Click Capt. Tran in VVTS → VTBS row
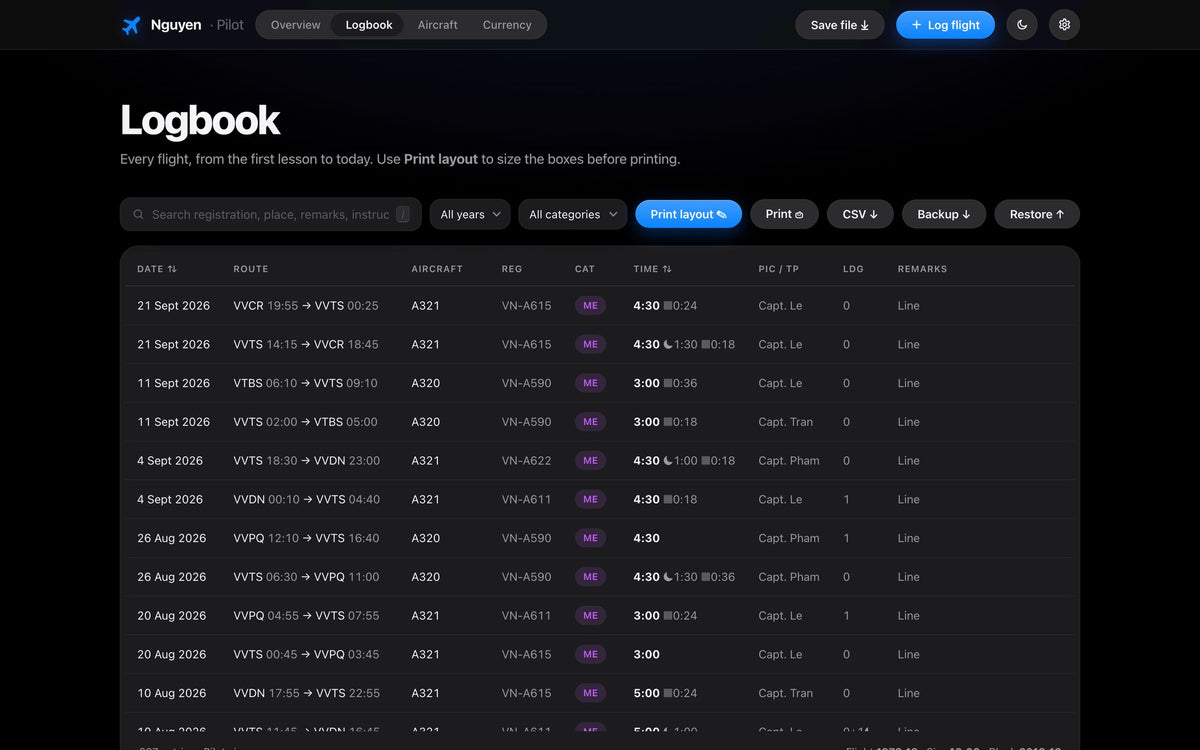Image resolution: width=1200 pixels, height=750 pixels. point(786,422)
